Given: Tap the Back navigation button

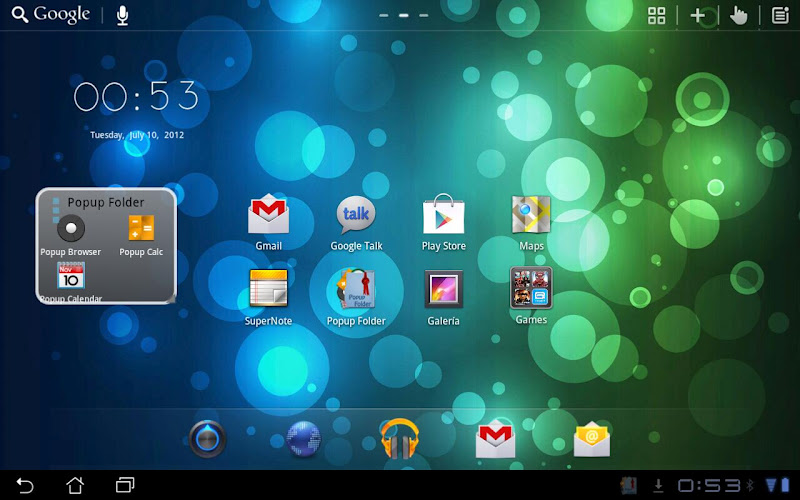Looking at the screenshot, I should tap(24, 485).
